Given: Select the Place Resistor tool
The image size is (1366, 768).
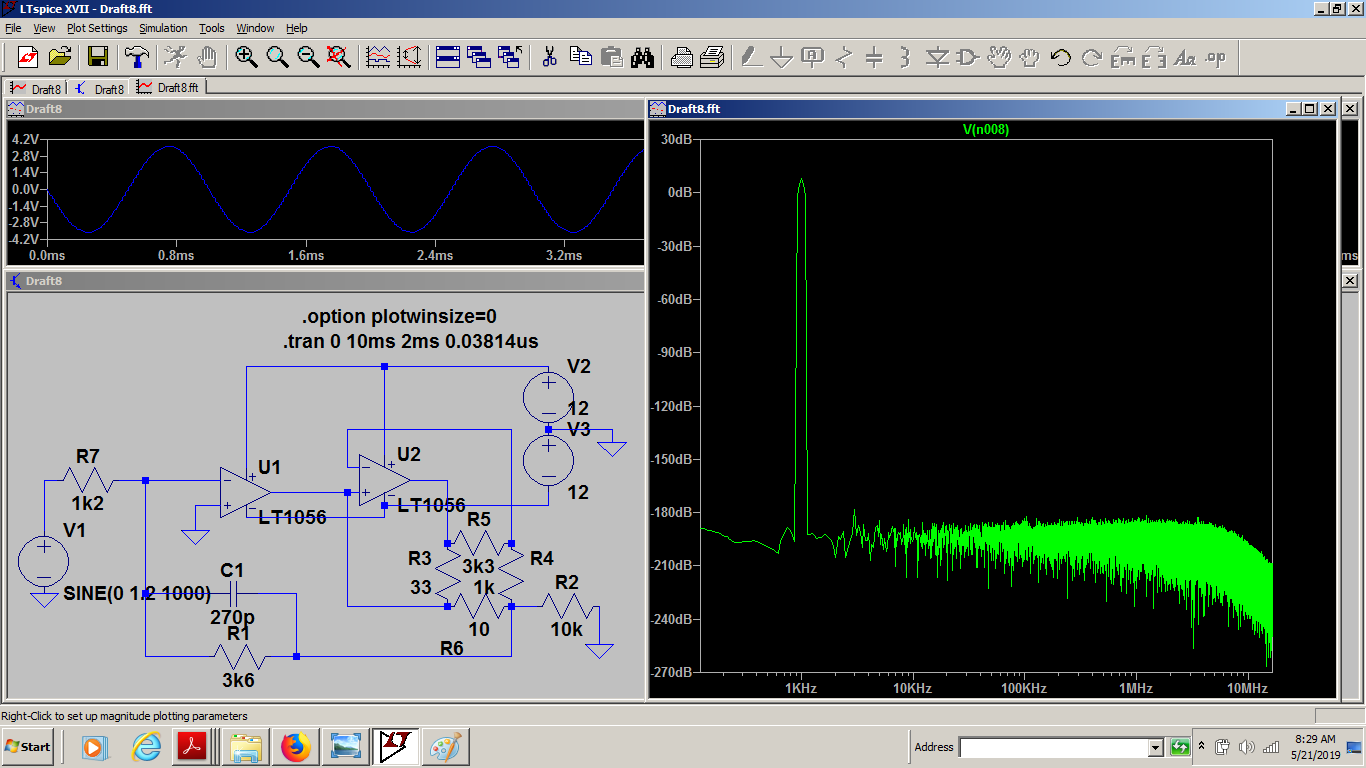Looking at the screenshot, I should point(844,56).
